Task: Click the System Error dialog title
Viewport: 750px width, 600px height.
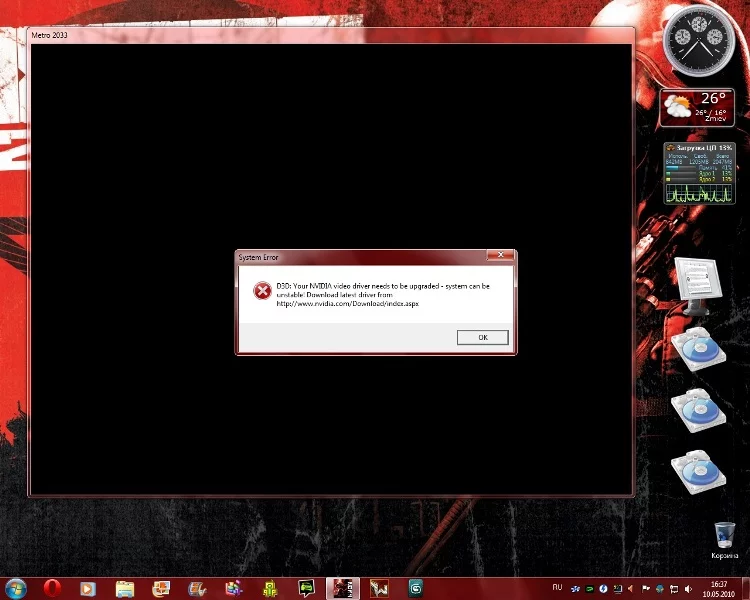Action: (258, 257)
